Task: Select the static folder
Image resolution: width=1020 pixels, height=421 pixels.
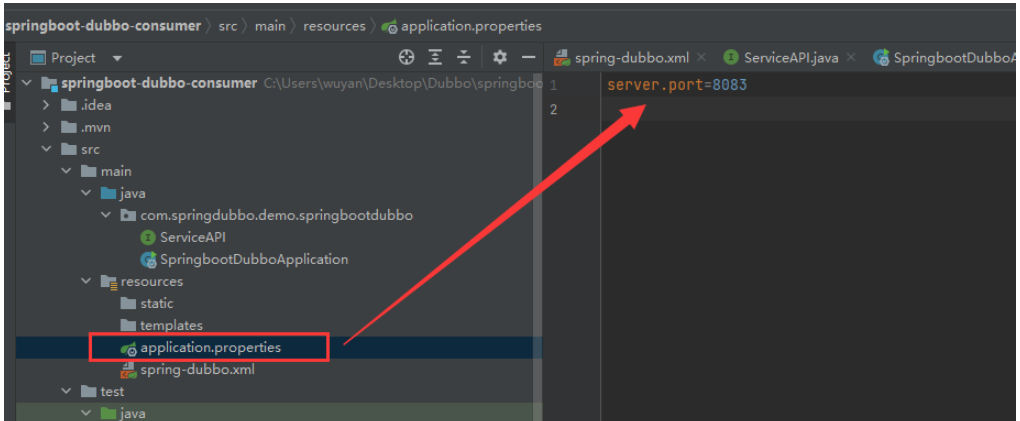Action: click(x=147, y=304)
